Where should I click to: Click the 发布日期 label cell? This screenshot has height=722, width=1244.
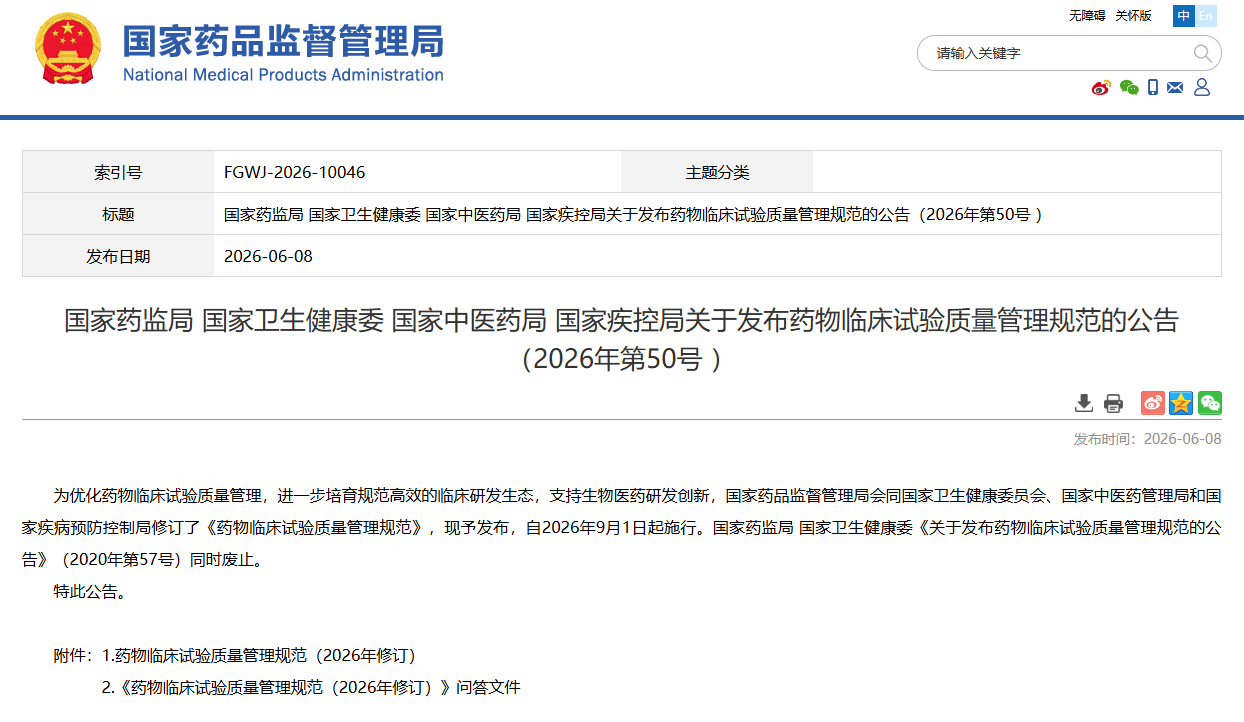118,256
